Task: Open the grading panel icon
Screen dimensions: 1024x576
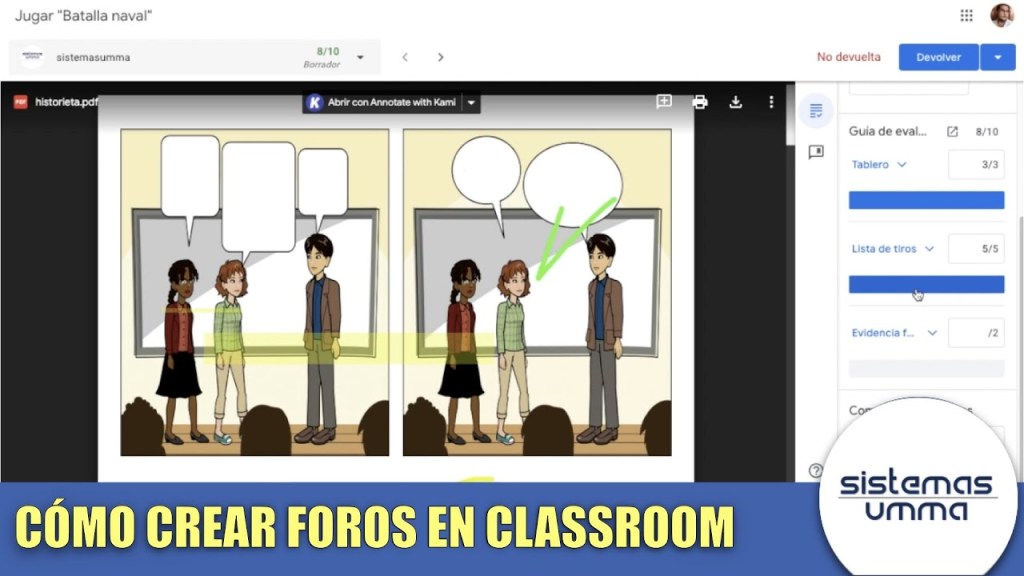Action: (x=816, y=111)
